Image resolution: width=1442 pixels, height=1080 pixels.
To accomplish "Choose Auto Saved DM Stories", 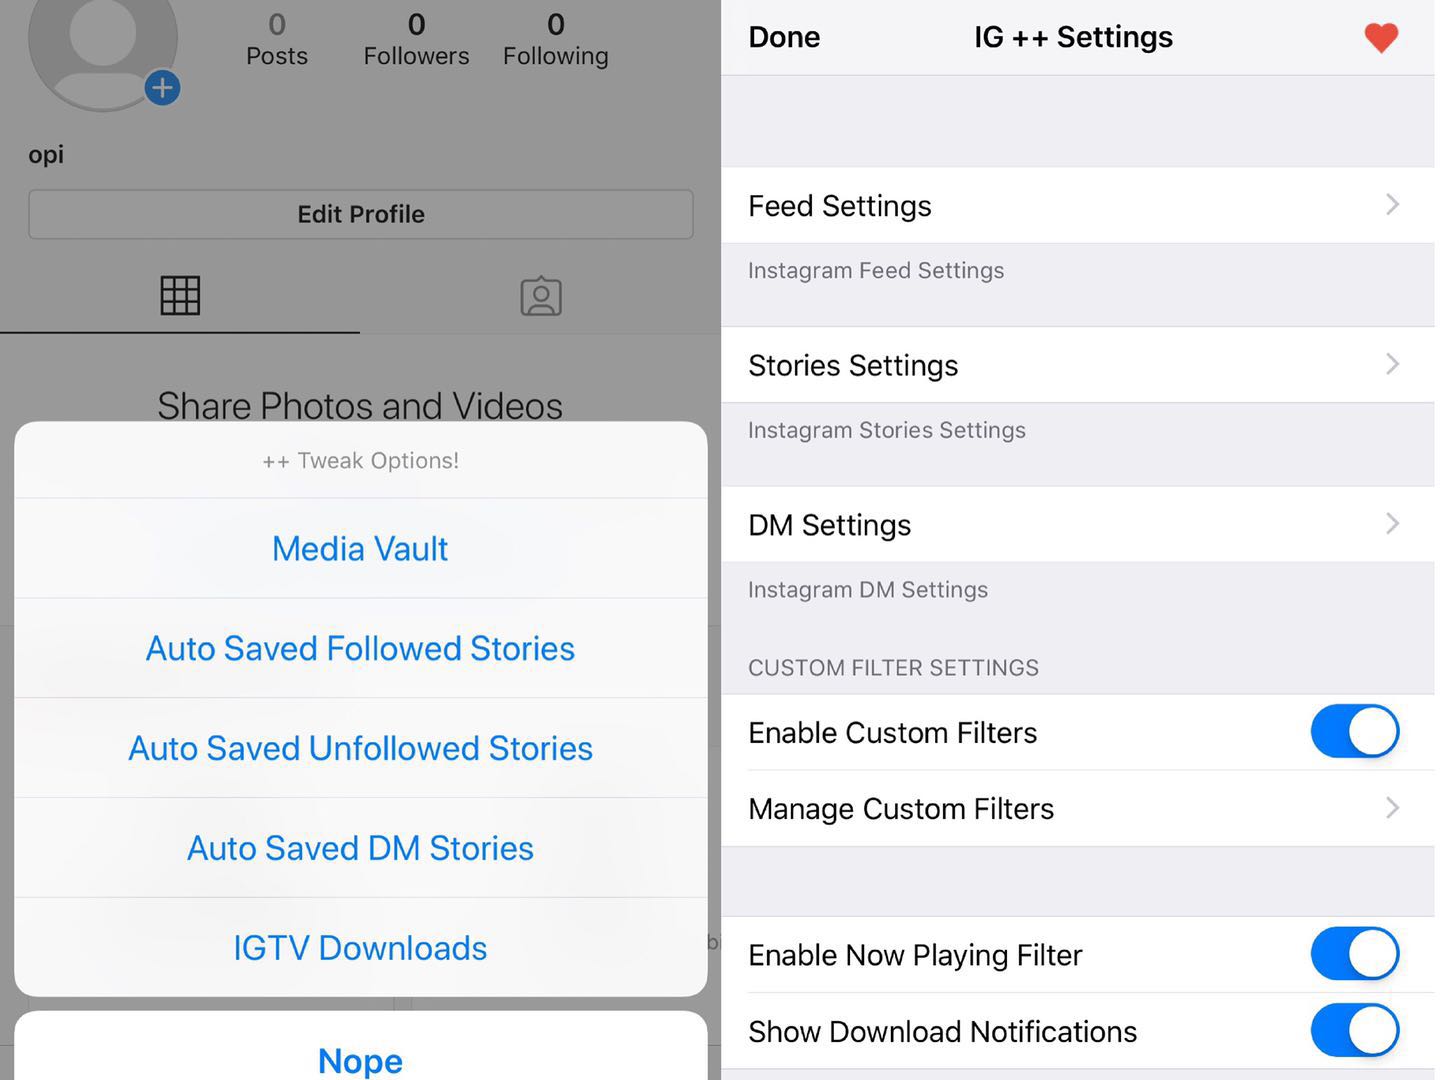I will (360, 848).
